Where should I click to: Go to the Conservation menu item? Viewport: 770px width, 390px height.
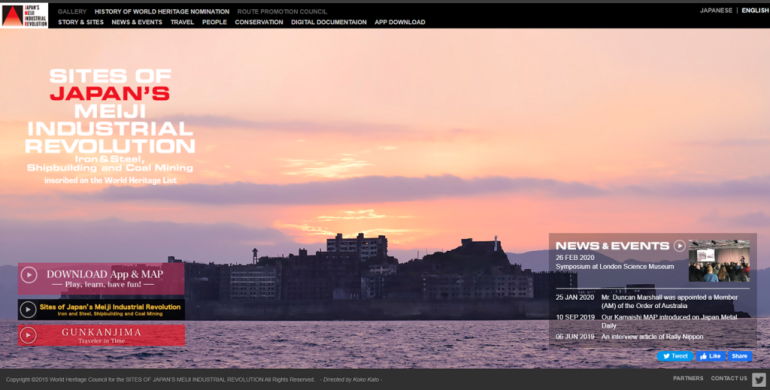(259, 22)
